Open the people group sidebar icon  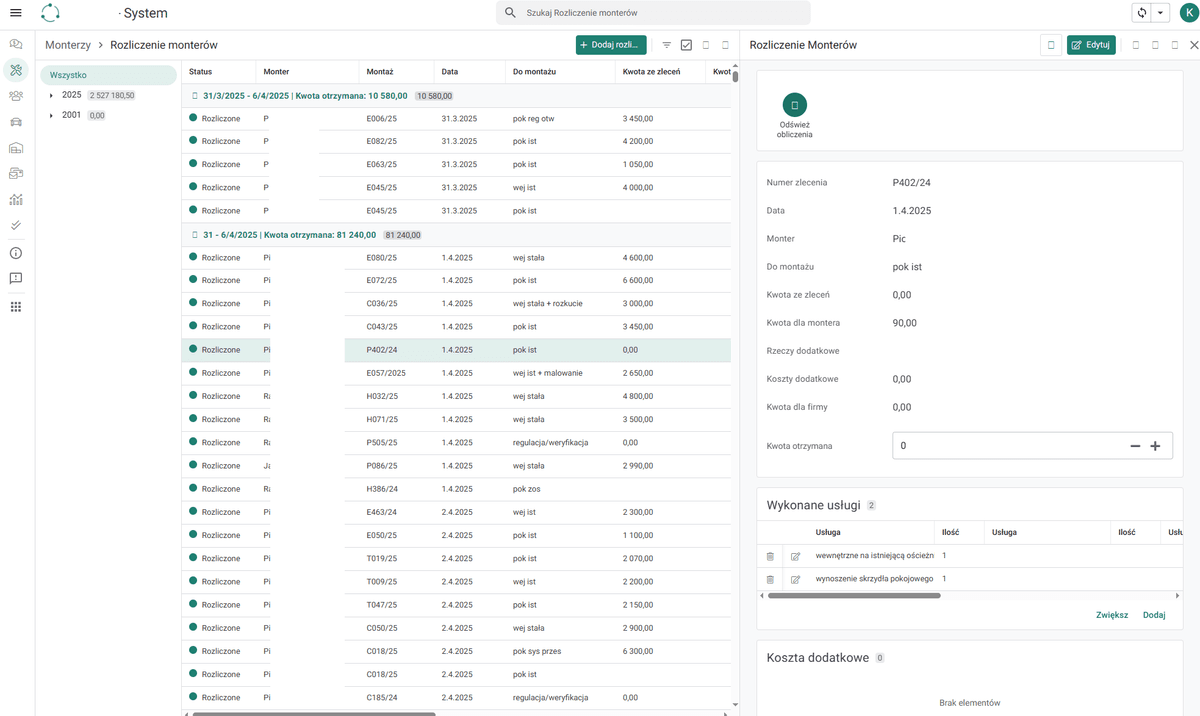16,96
